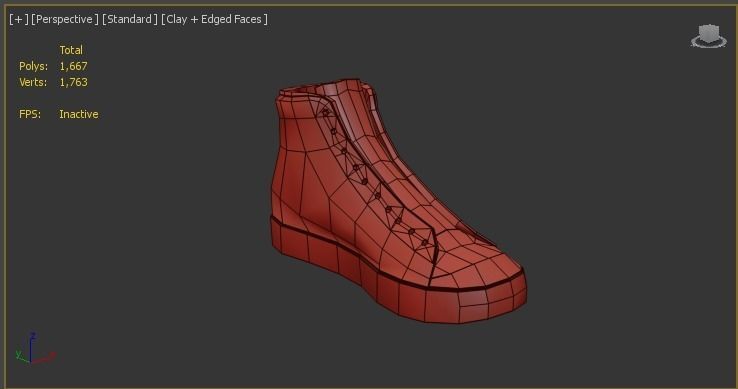Click the ViewCube navigation icon
This screenshot has width=738, height=389.
pyautogui.click(x=708, y=36)
